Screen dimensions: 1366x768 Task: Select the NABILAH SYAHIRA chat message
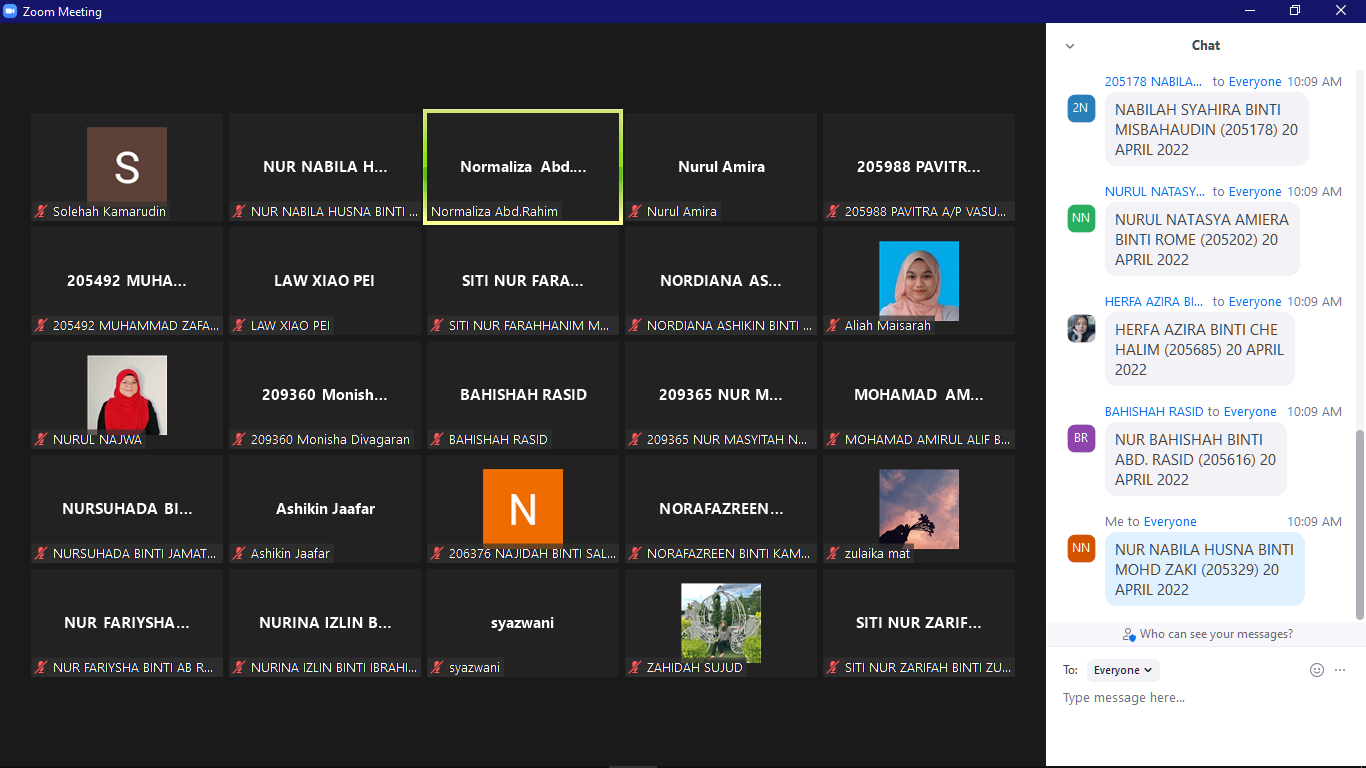tap(1207, 130)
